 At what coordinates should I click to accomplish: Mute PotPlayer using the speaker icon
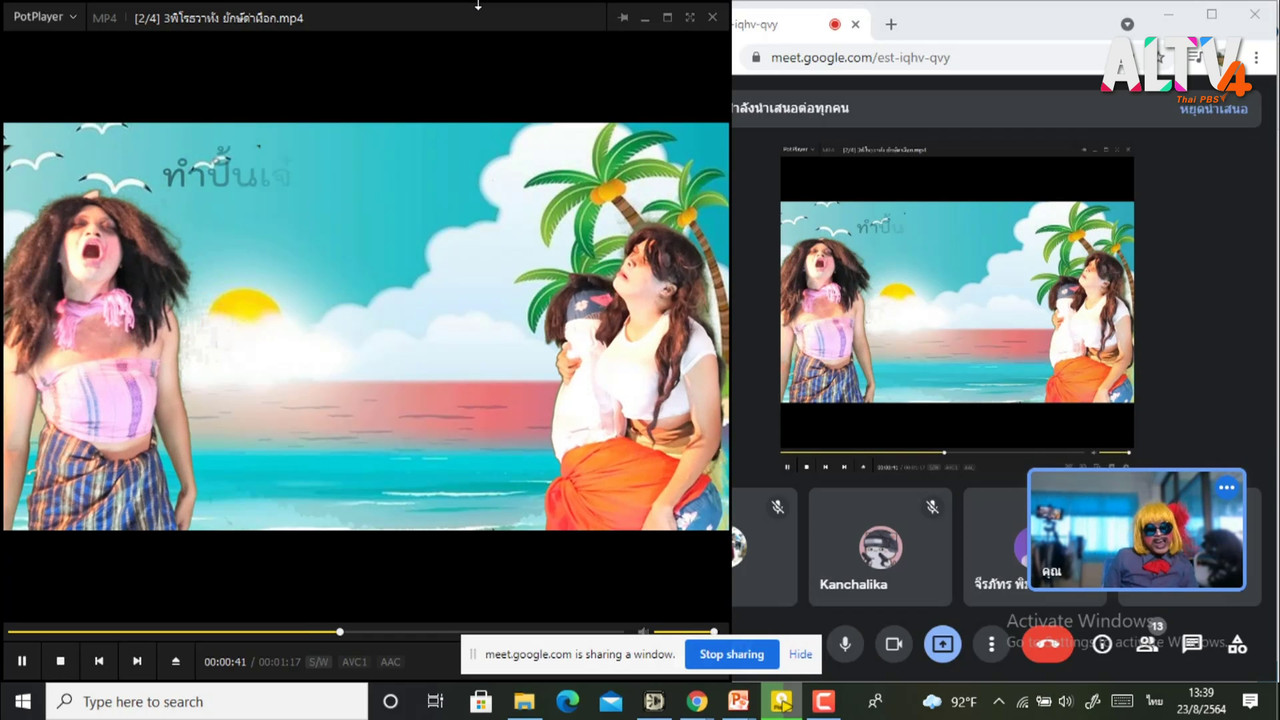643,632
